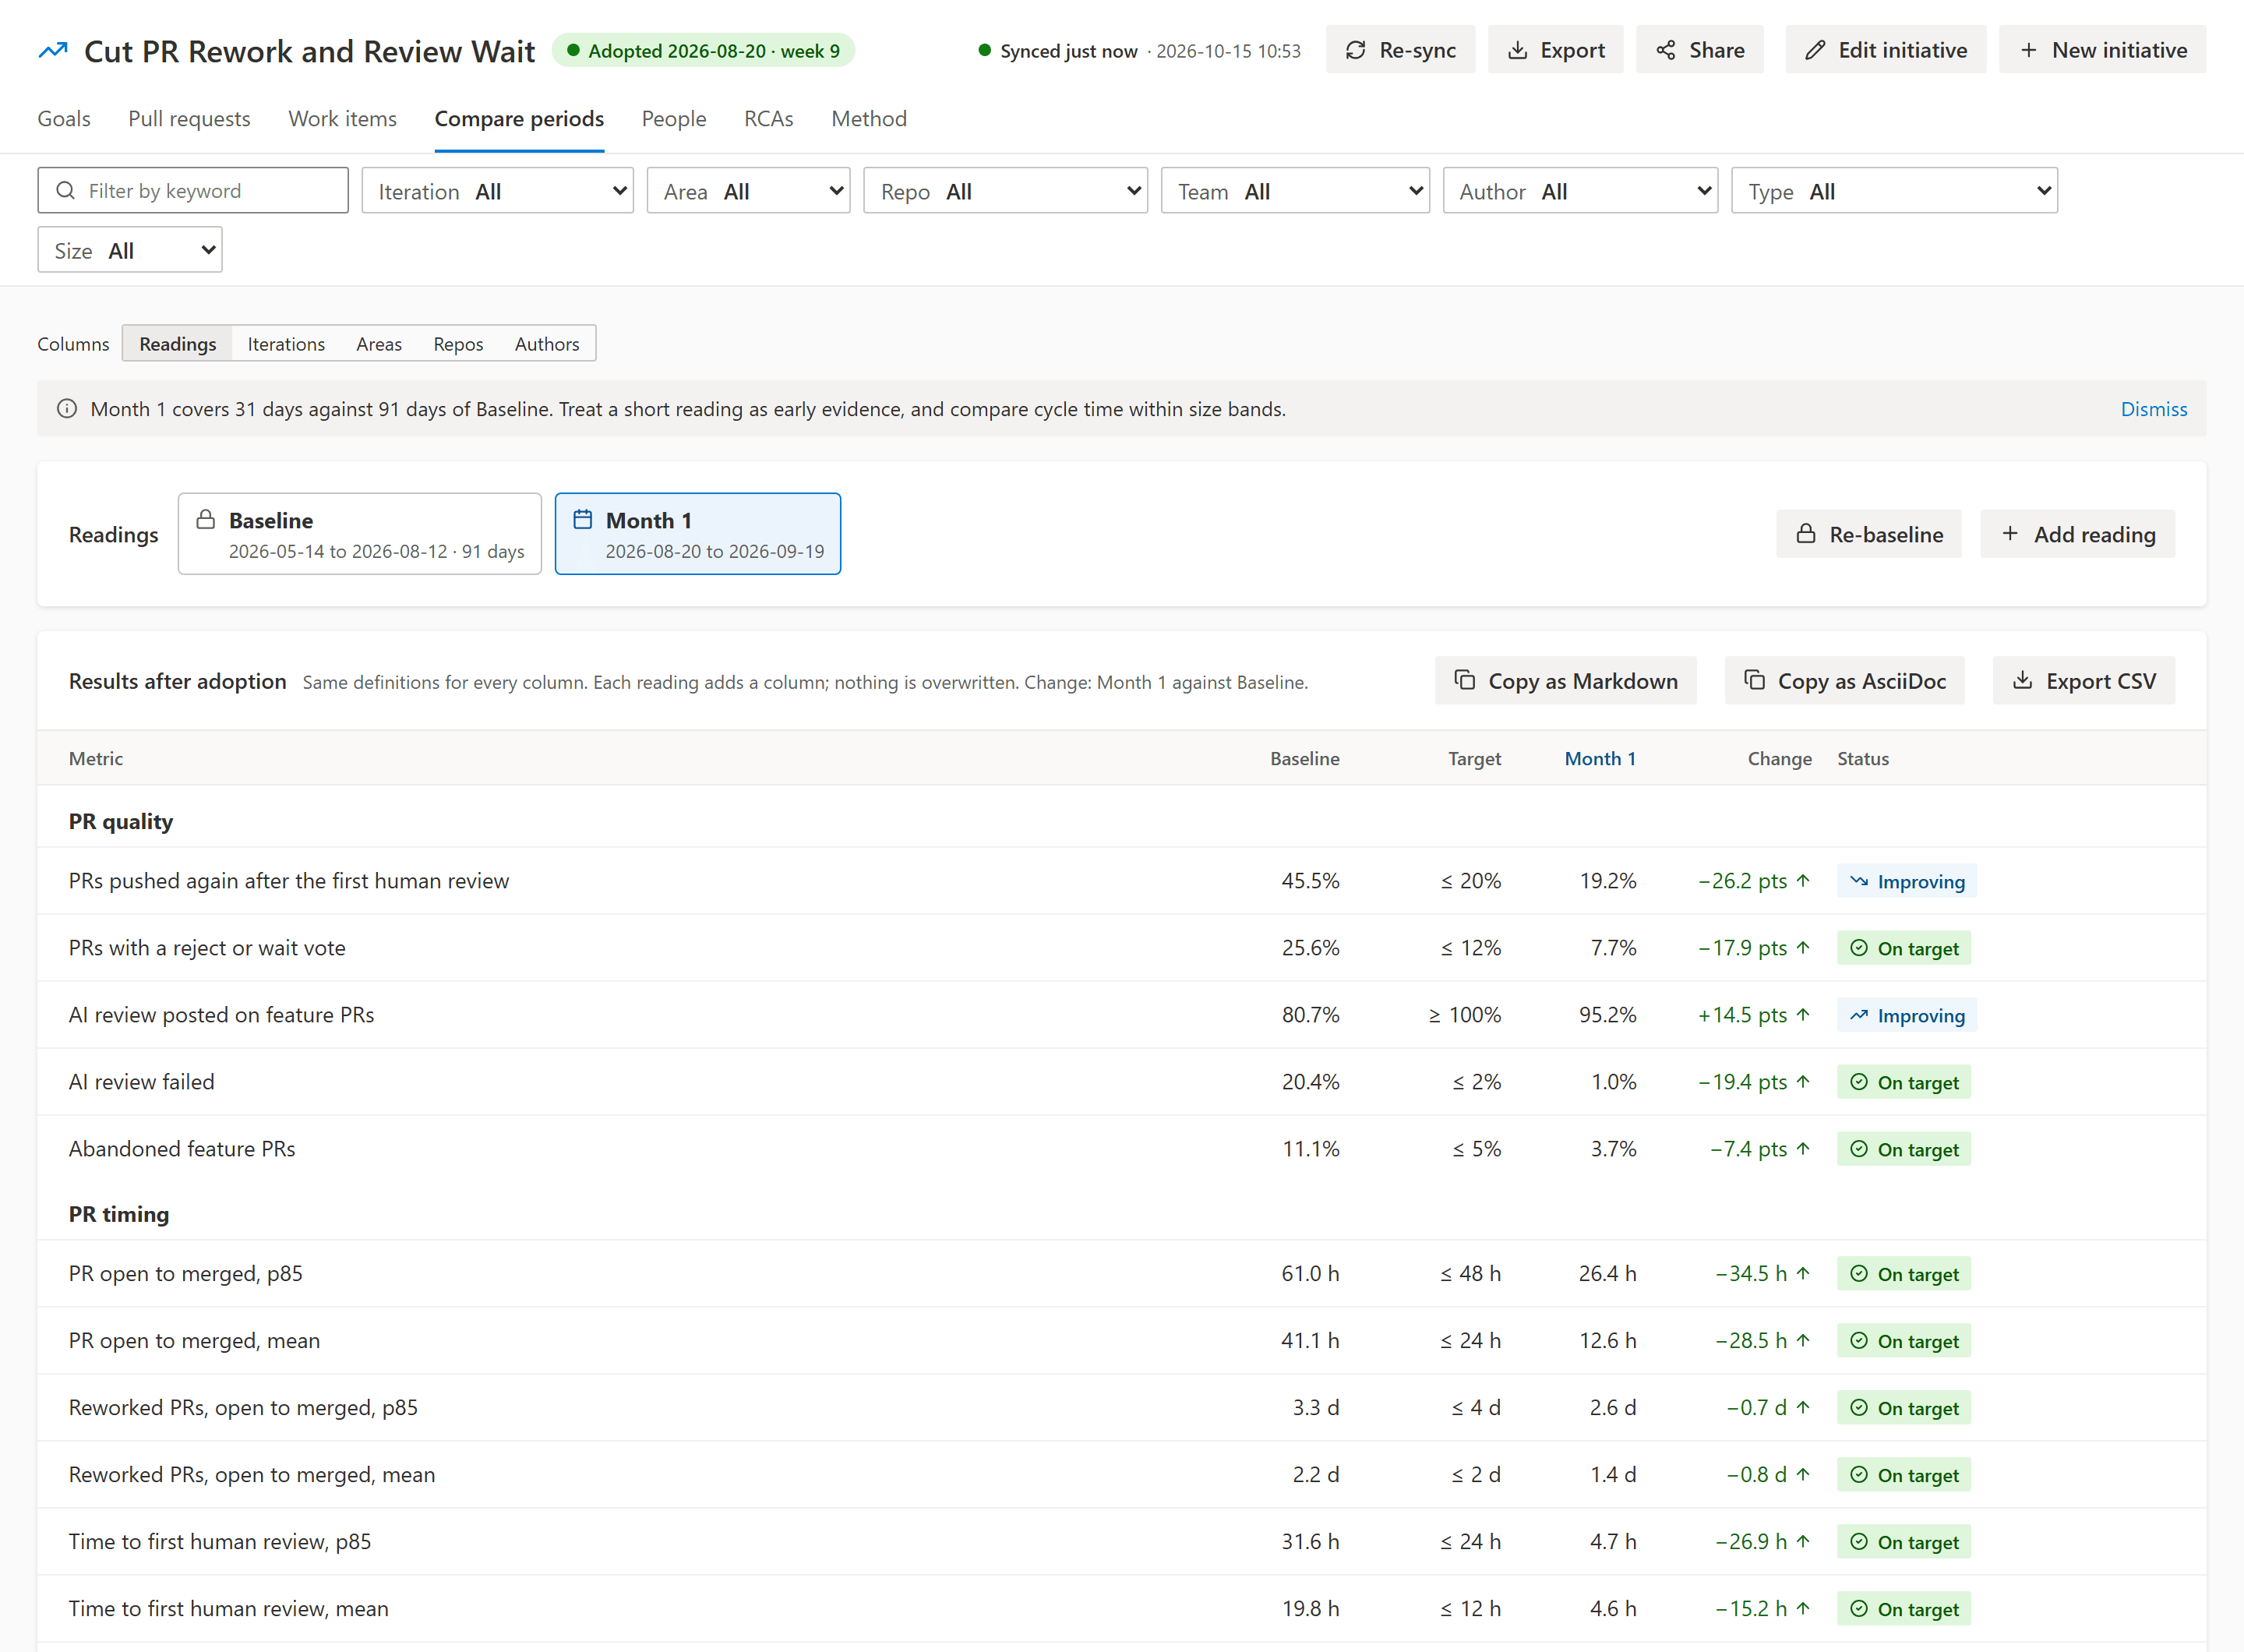Open the People tab
The width and height of the screenshot is (2244, 1652).
click(x=674, y=119)
